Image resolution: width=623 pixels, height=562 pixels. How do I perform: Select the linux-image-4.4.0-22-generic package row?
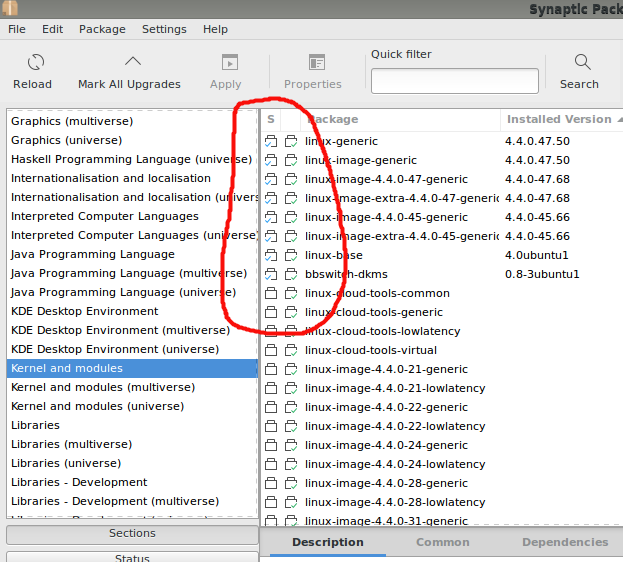(x=442, y=407)
